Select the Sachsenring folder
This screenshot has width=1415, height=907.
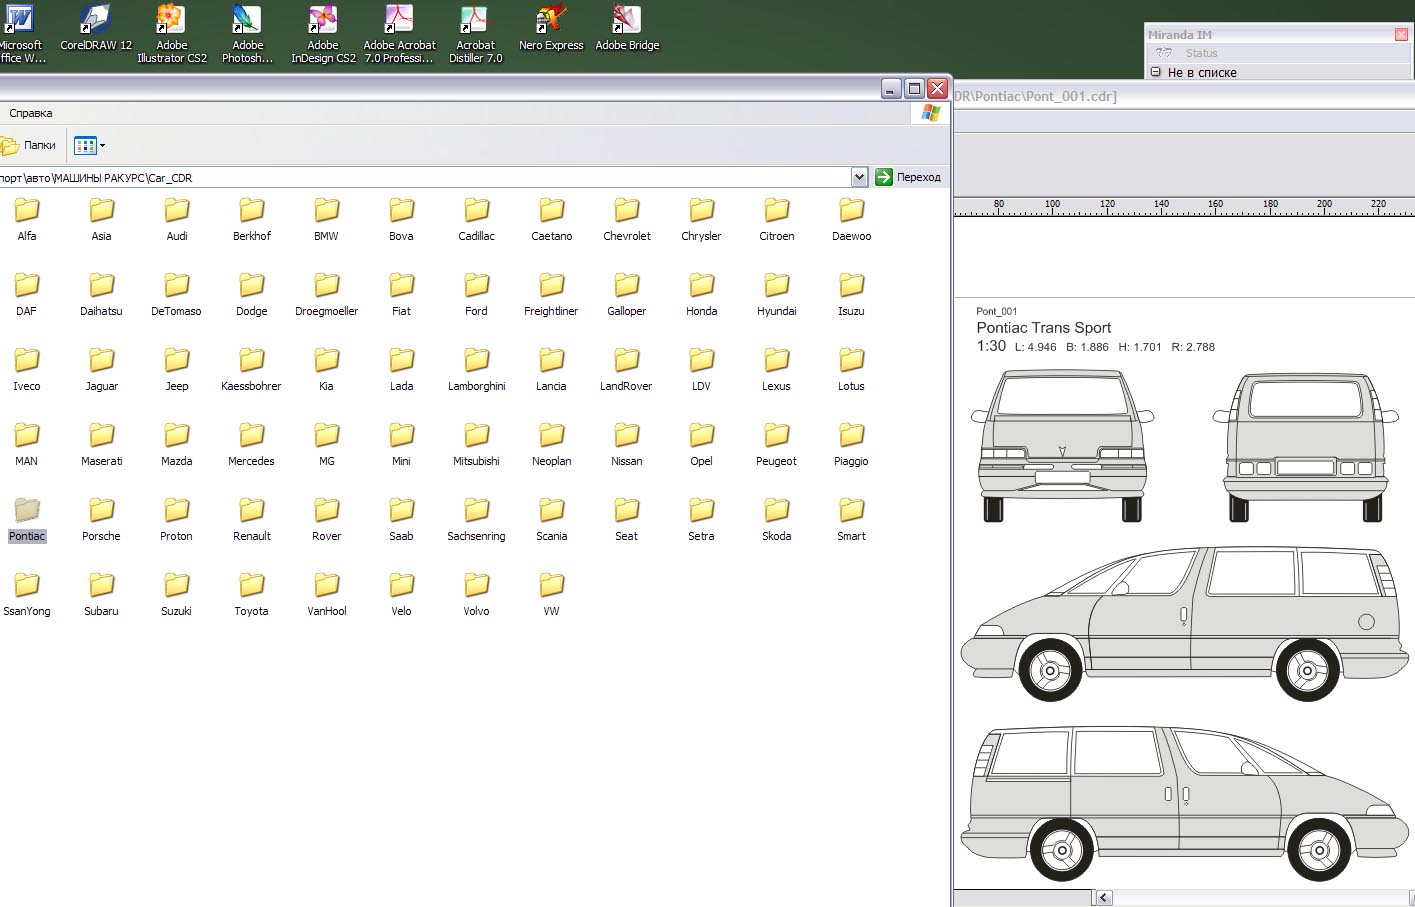[476, 521]
